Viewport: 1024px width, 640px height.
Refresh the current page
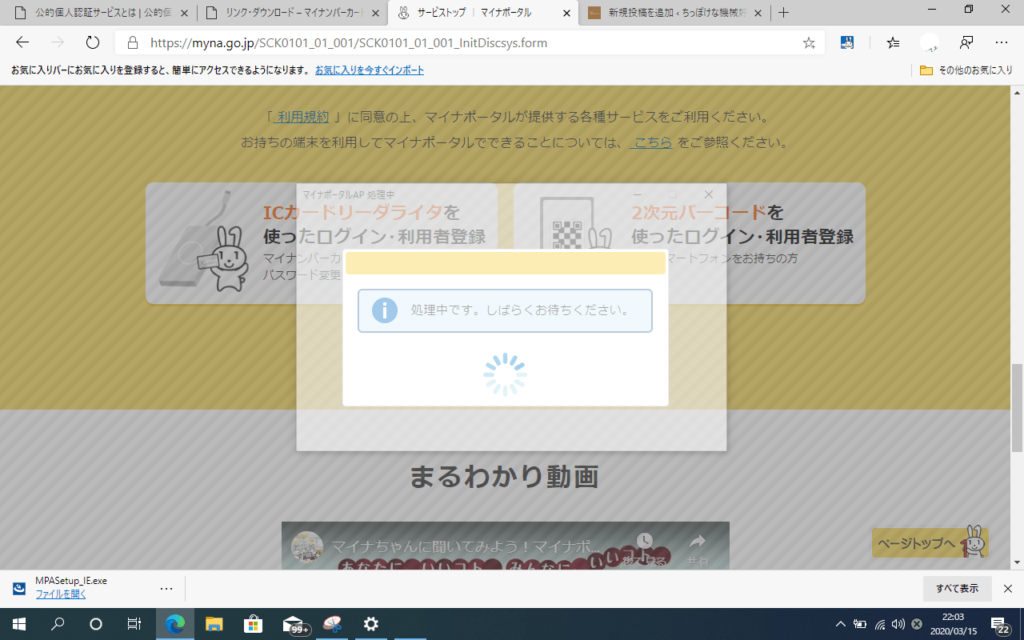tap(93, 42)
